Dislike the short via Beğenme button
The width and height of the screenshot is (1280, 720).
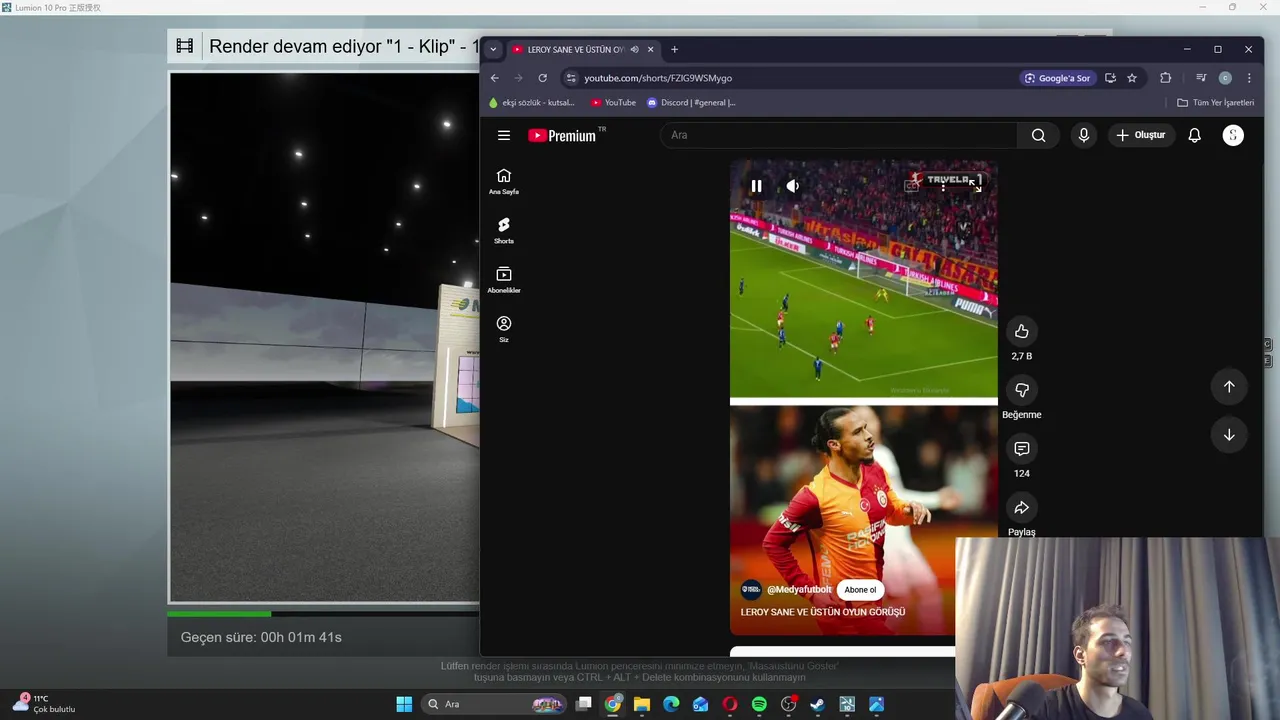1021,390
